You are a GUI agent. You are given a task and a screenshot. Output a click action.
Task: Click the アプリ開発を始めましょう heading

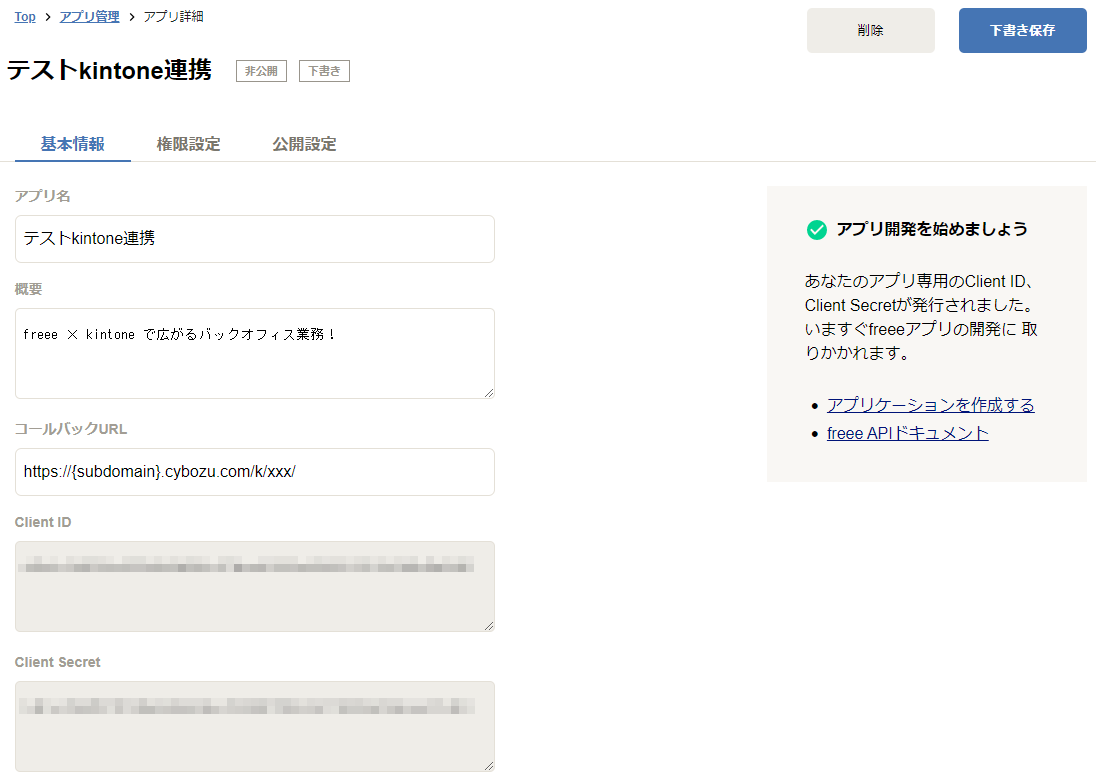[932, 229]
